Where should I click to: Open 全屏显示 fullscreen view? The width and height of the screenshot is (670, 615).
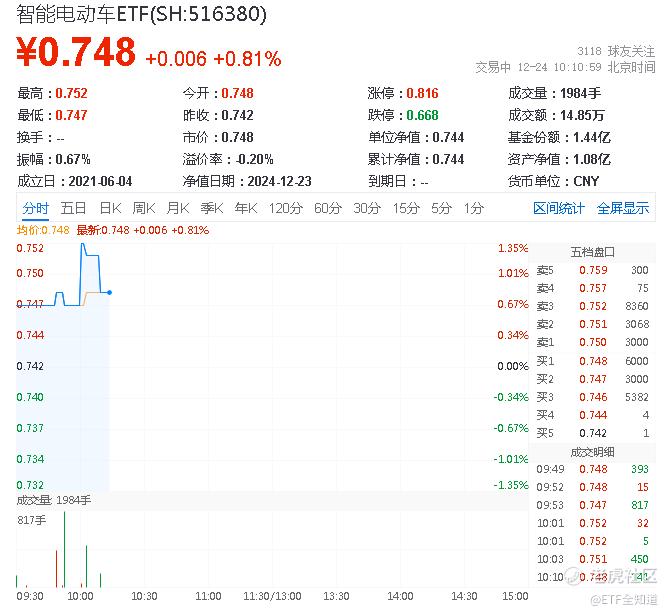tap(623, 208)
